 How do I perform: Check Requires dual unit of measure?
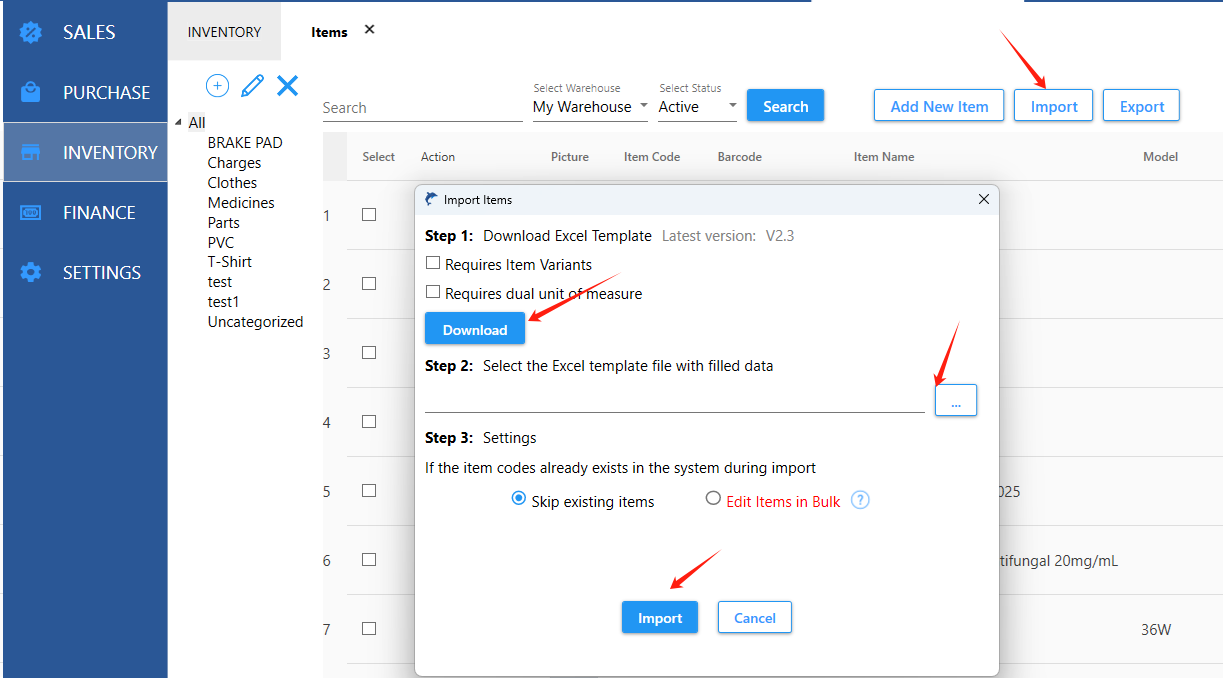[433, 292]
